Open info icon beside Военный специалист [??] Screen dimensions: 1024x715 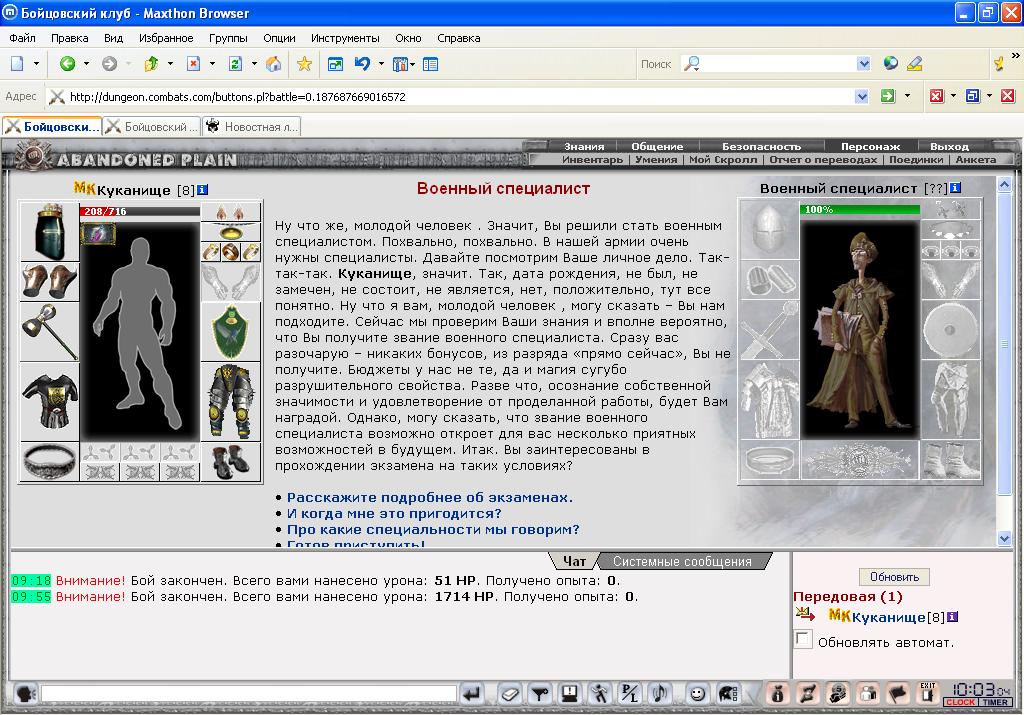tap(955, 188)
